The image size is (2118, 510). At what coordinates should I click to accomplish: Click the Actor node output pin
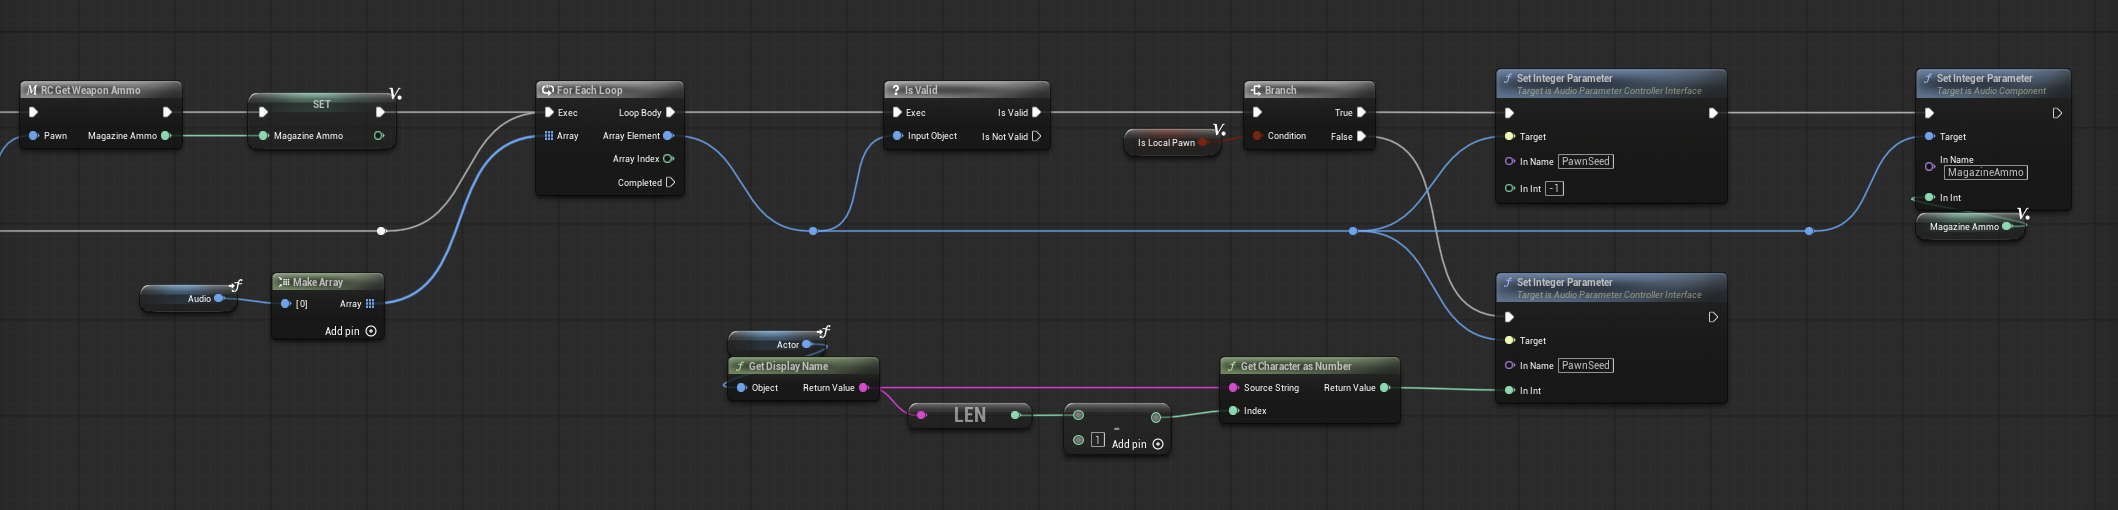[807, 344]
